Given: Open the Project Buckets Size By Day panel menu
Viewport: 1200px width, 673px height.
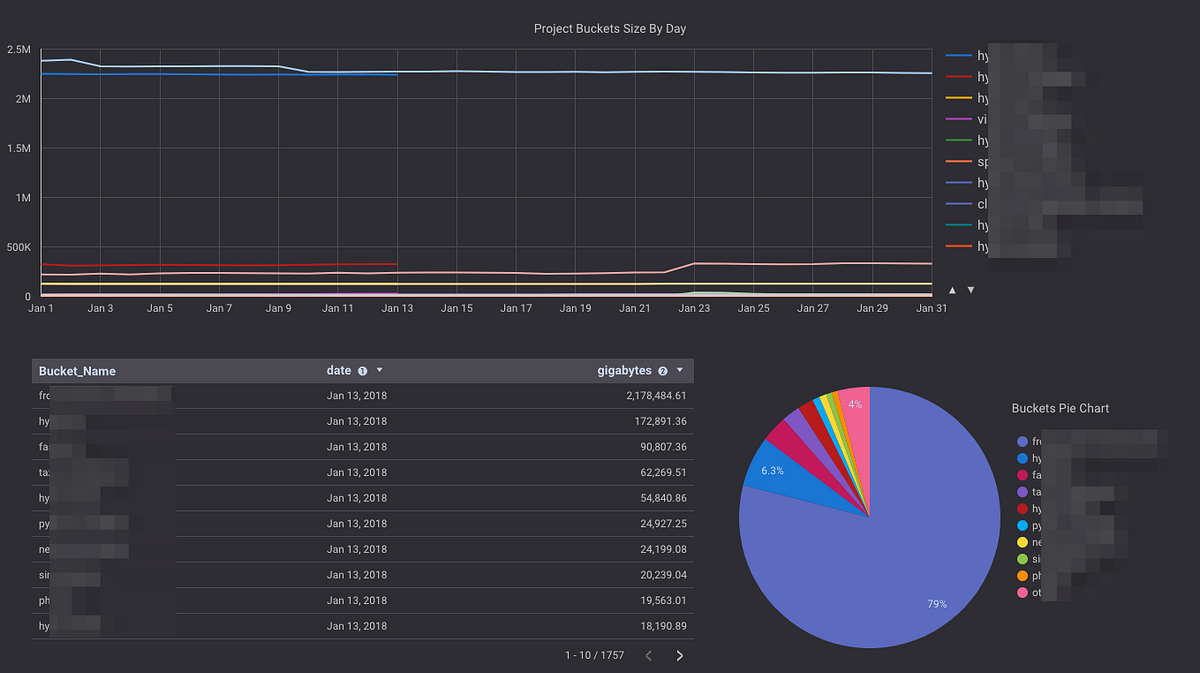Looking at the screenshot, I should click(x=610, y=28).
